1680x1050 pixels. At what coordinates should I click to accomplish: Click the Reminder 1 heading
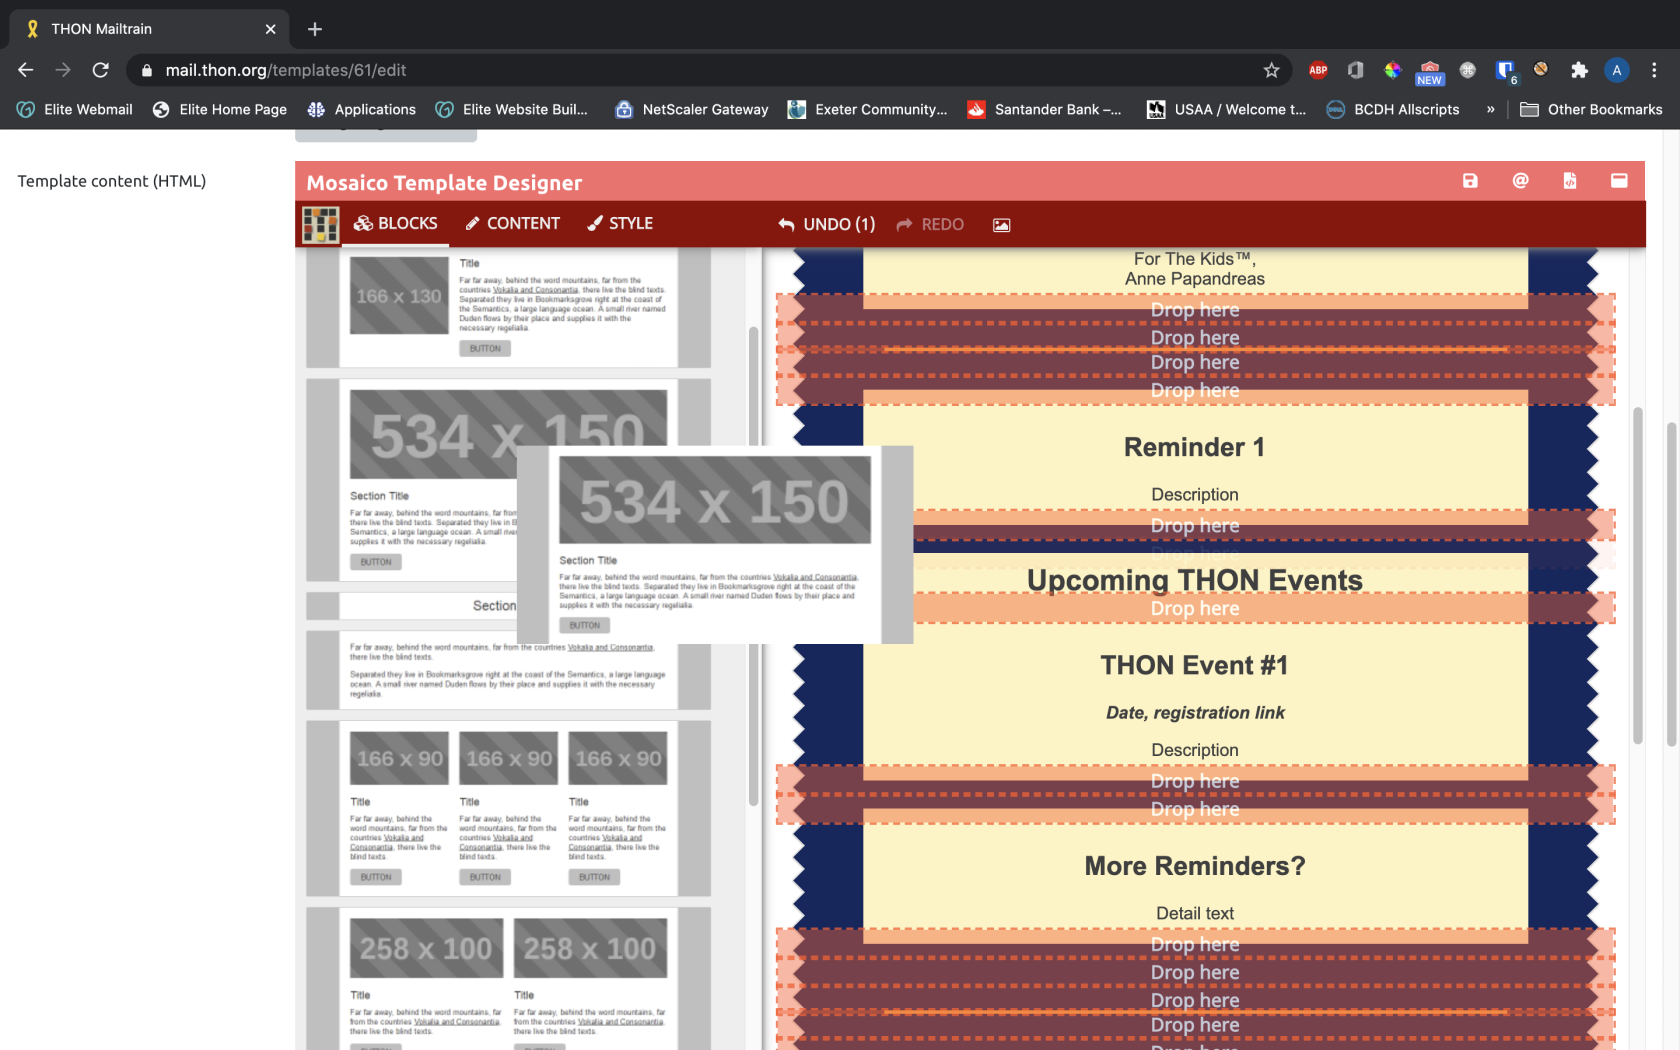[x=1194, y=447]
